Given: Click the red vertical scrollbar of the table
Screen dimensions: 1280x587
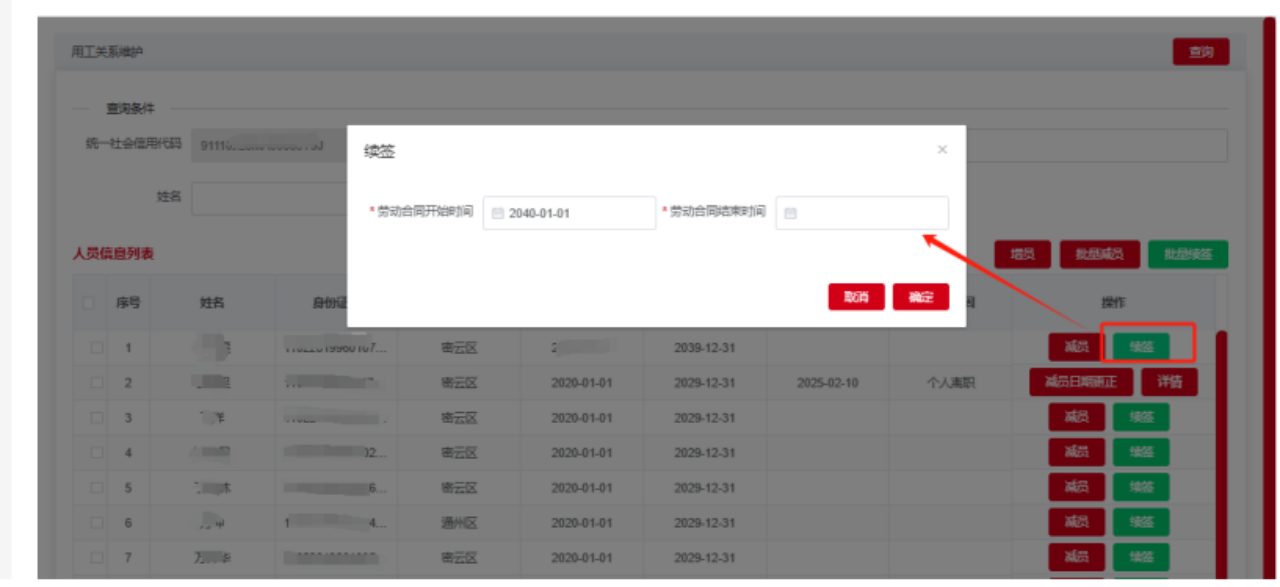Looking at the screenshot, I should [1221, 450].
